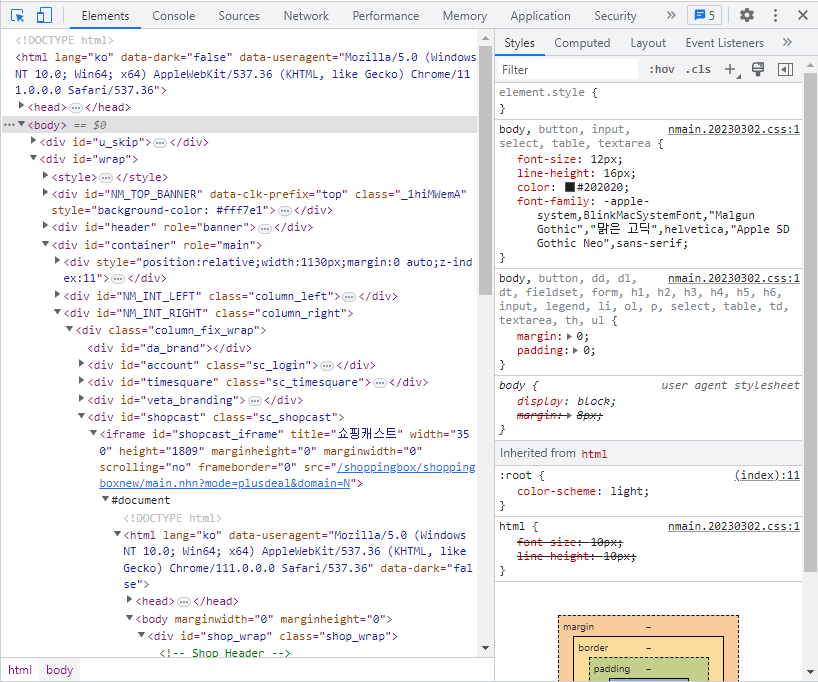The image size is (818, 682).
Task: Select the Styles sidebar tab
Action: tap(519, 43)
